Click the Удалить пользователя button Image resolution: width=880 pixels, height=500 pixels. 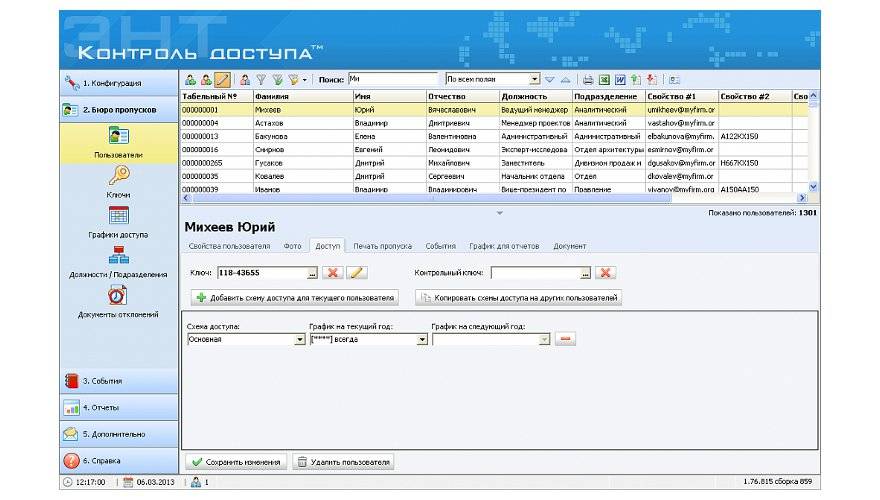[343, 462]
